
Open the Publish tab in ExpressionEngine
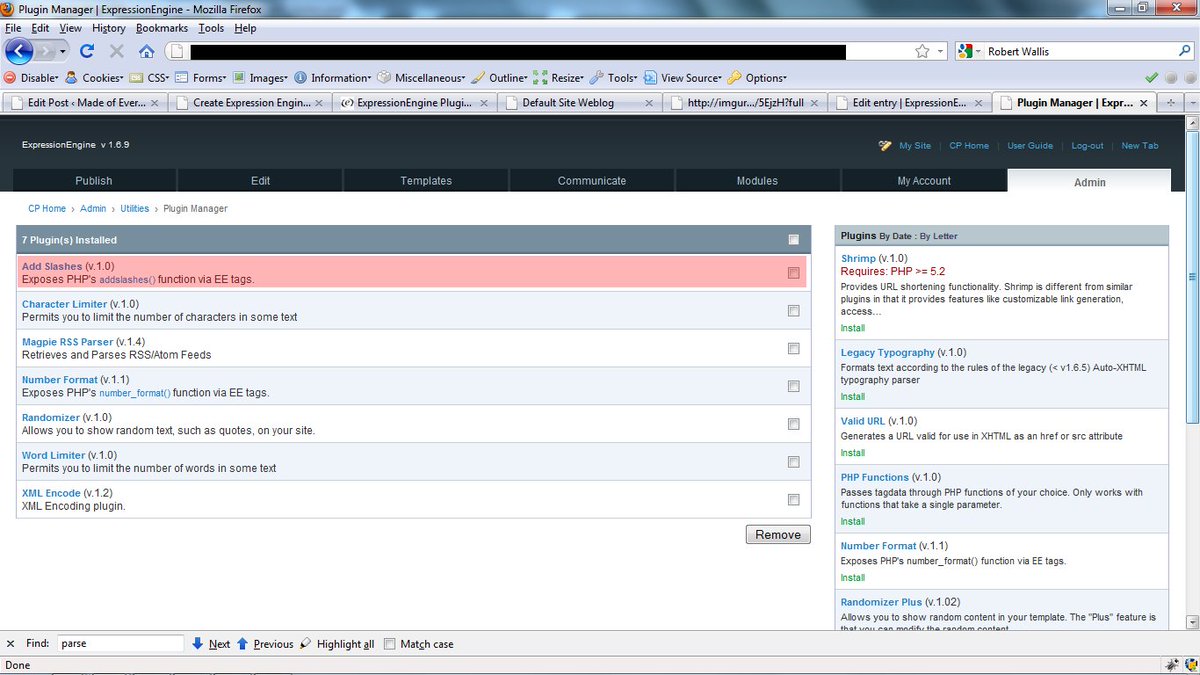click(x=94, y=181)
